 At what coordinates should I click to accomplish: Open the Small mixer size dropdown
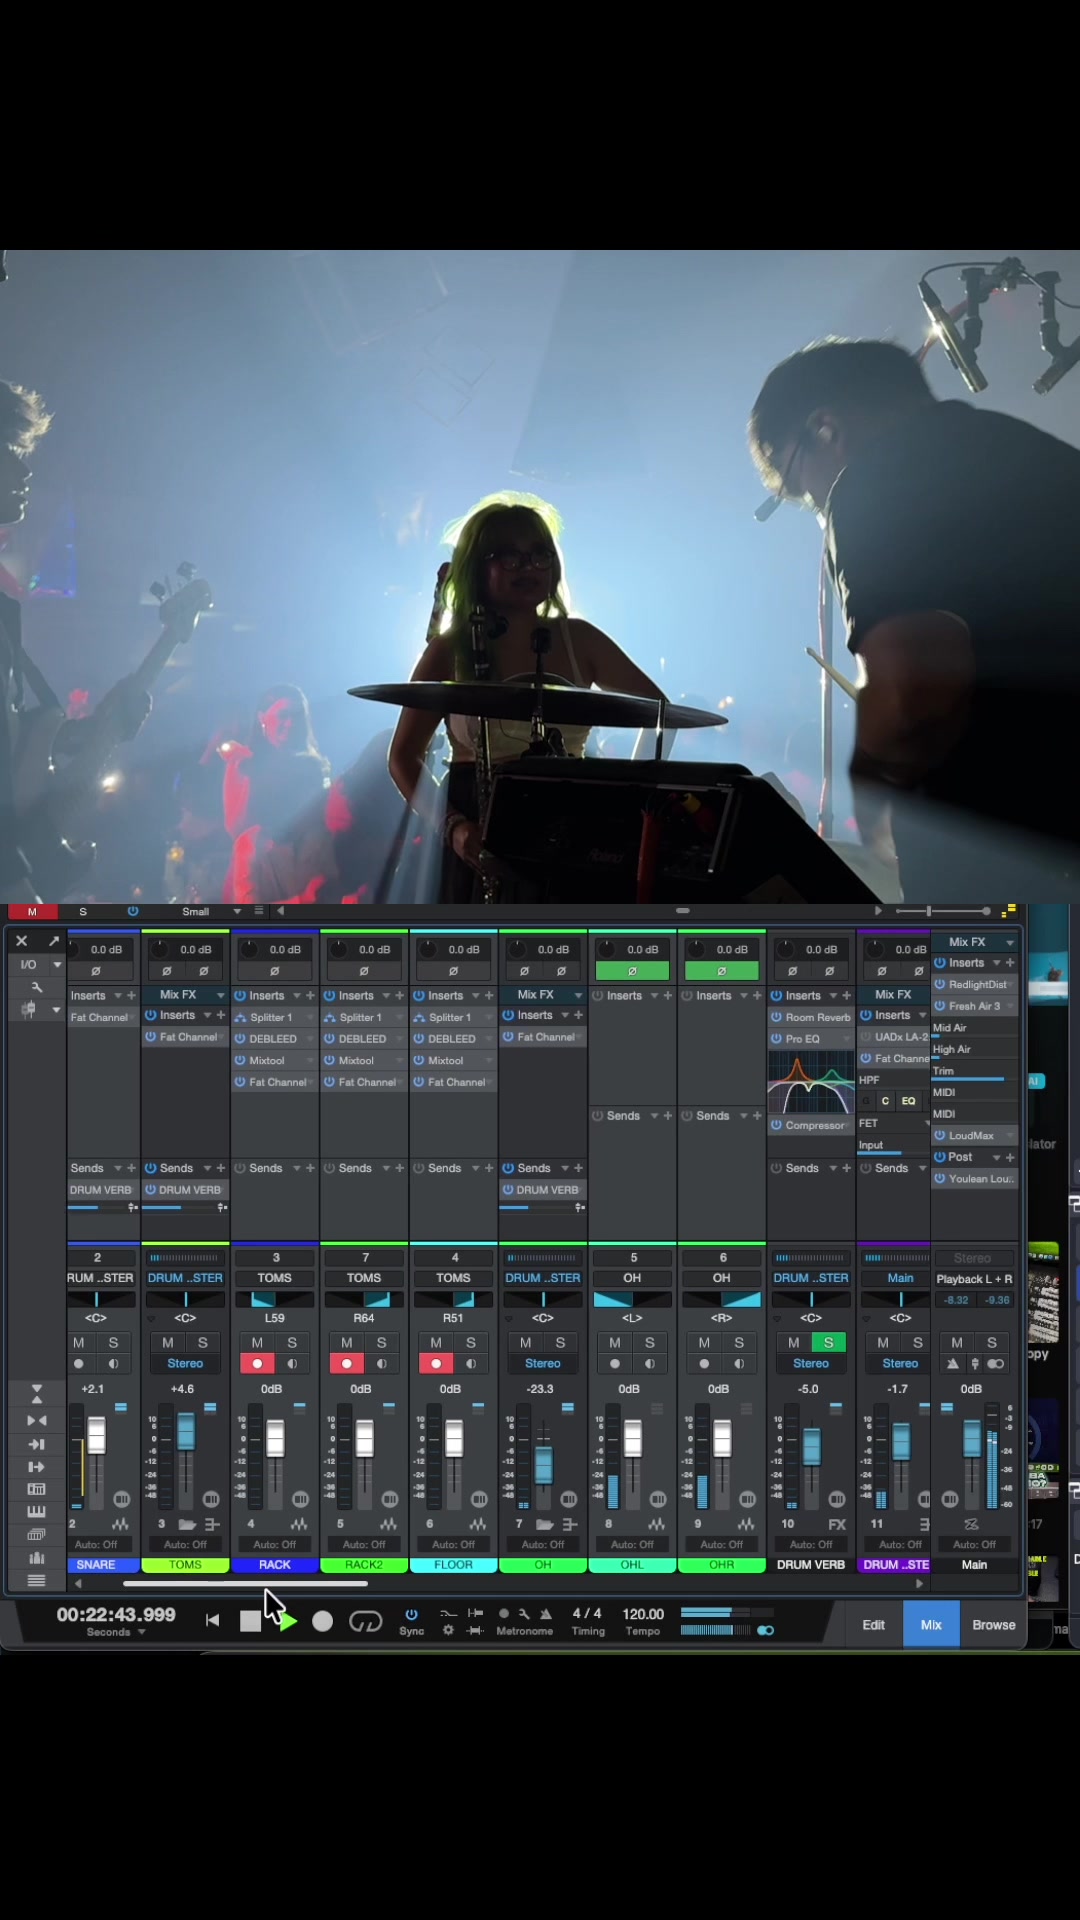click(x=211, y=911)
